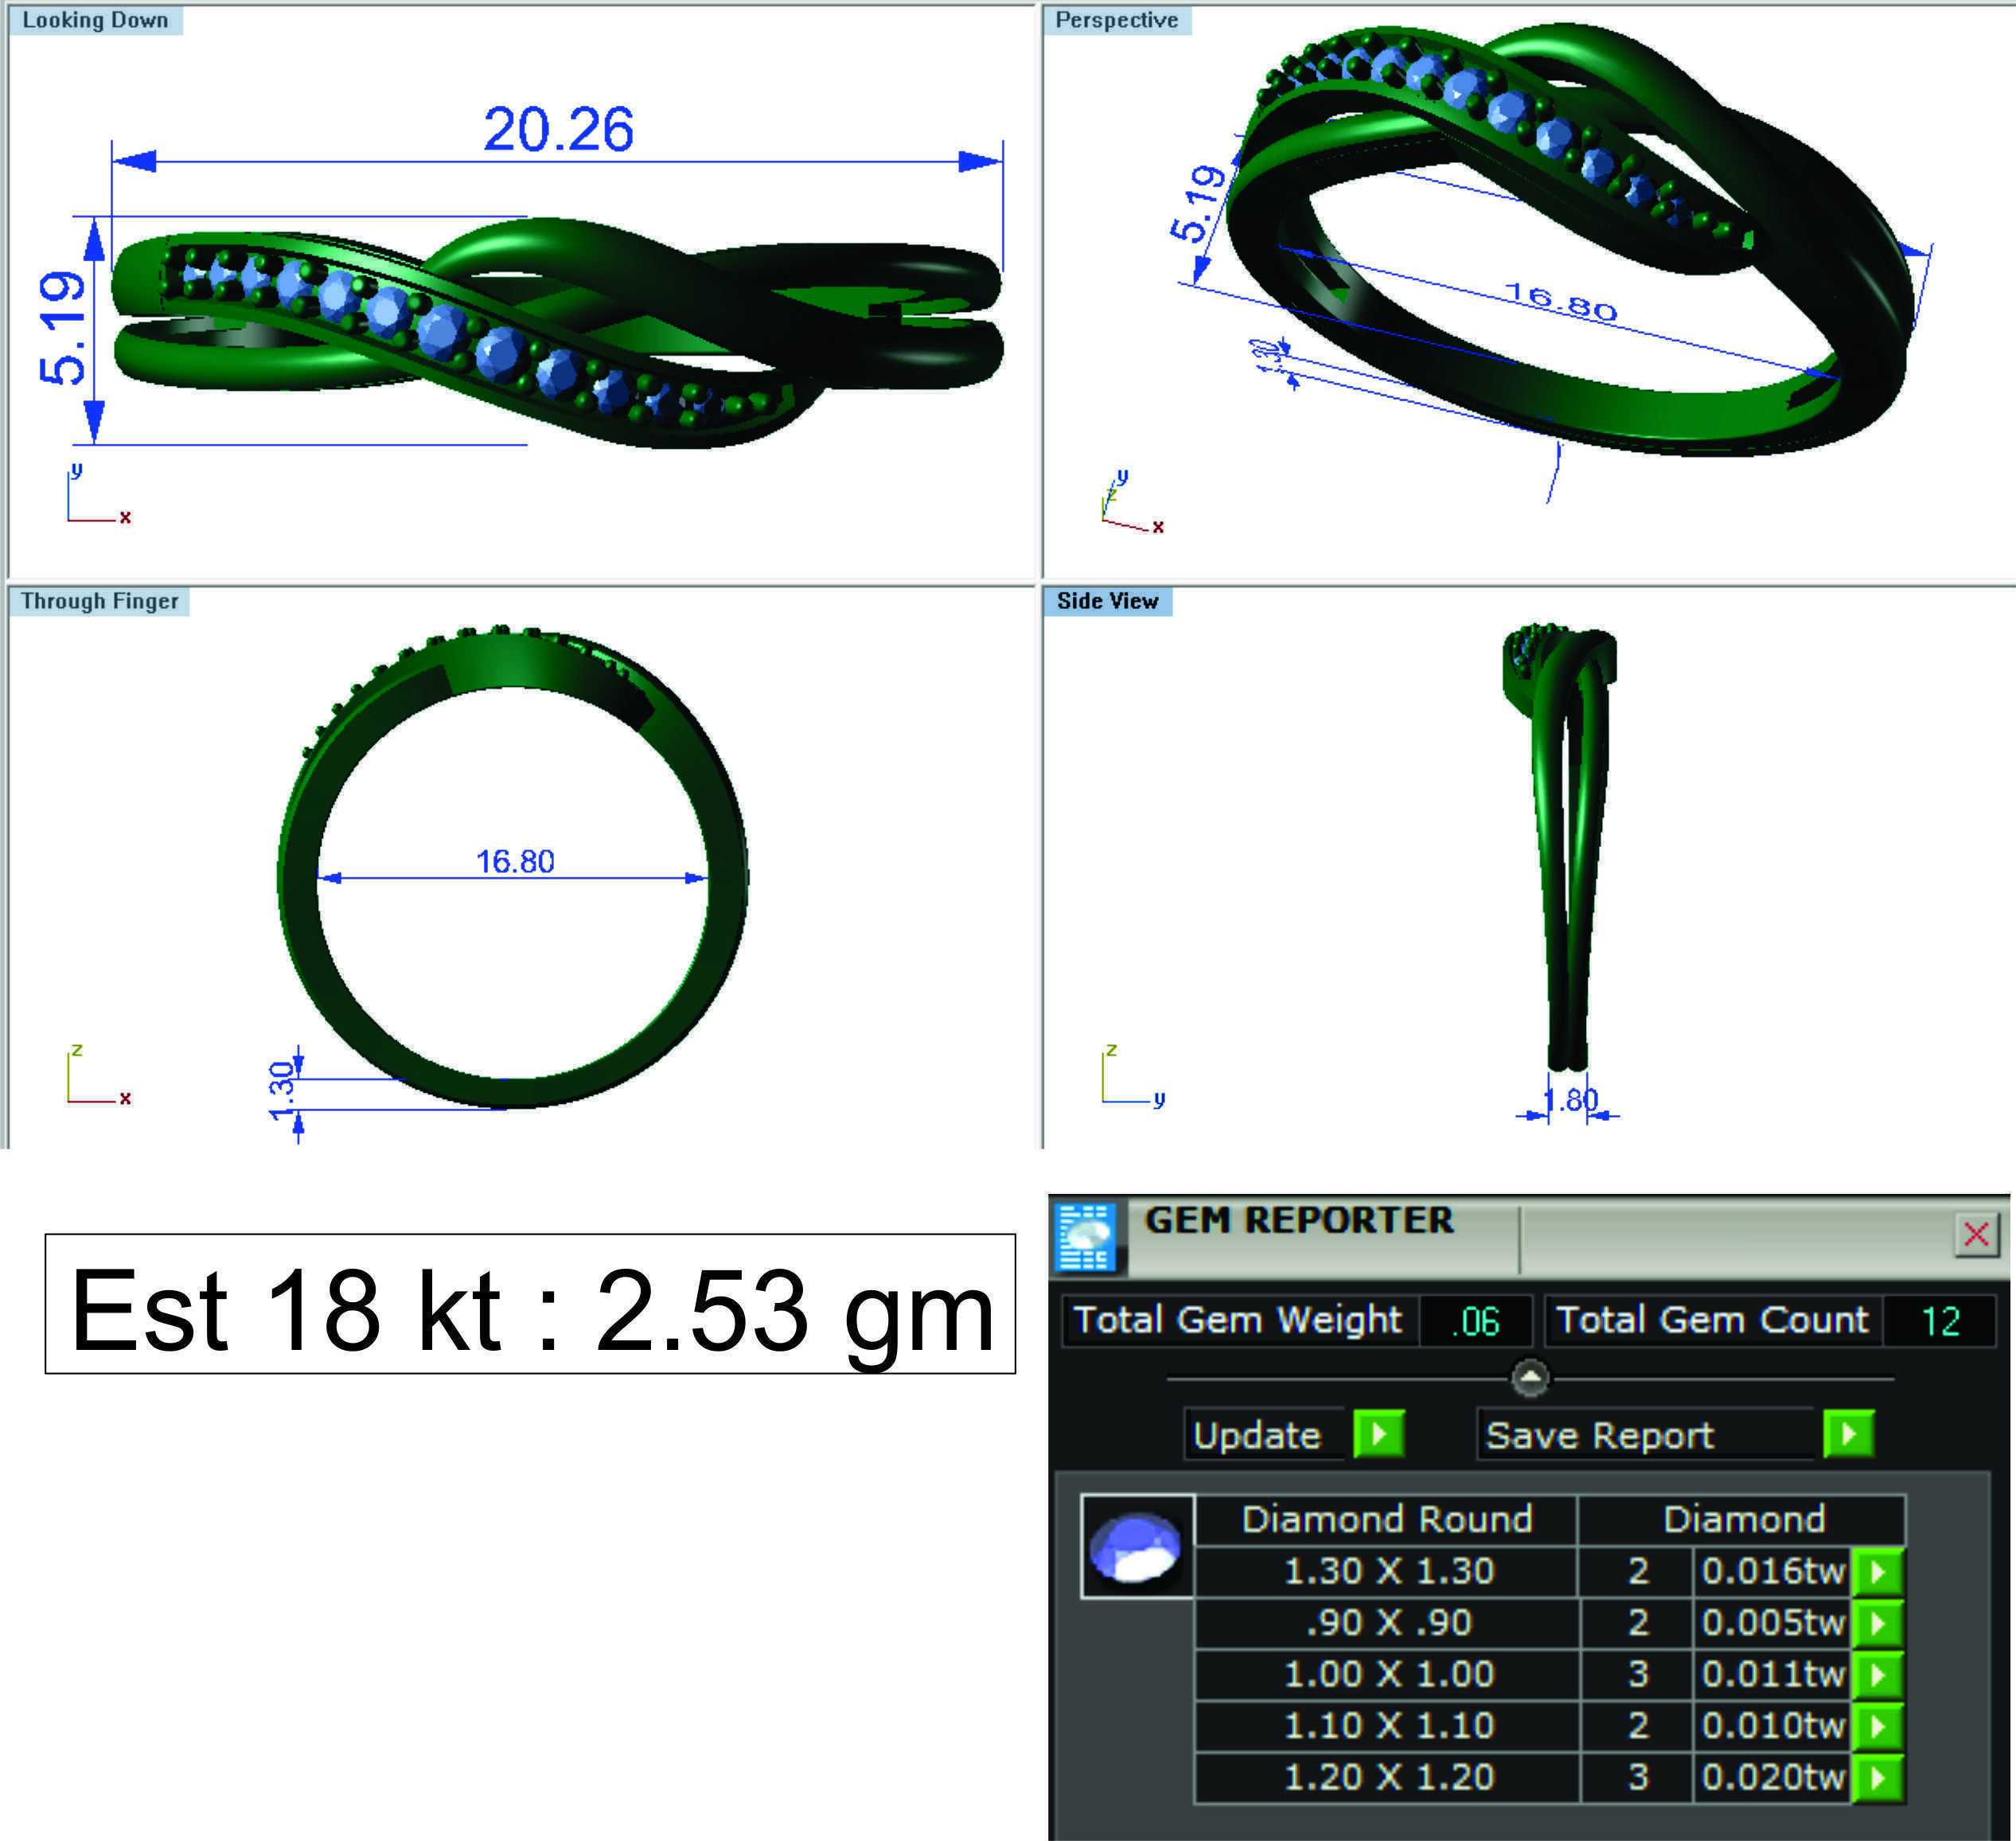Click the axis indicator in Through Finger view
2016x1841 pixels.
pos(98,1074)
